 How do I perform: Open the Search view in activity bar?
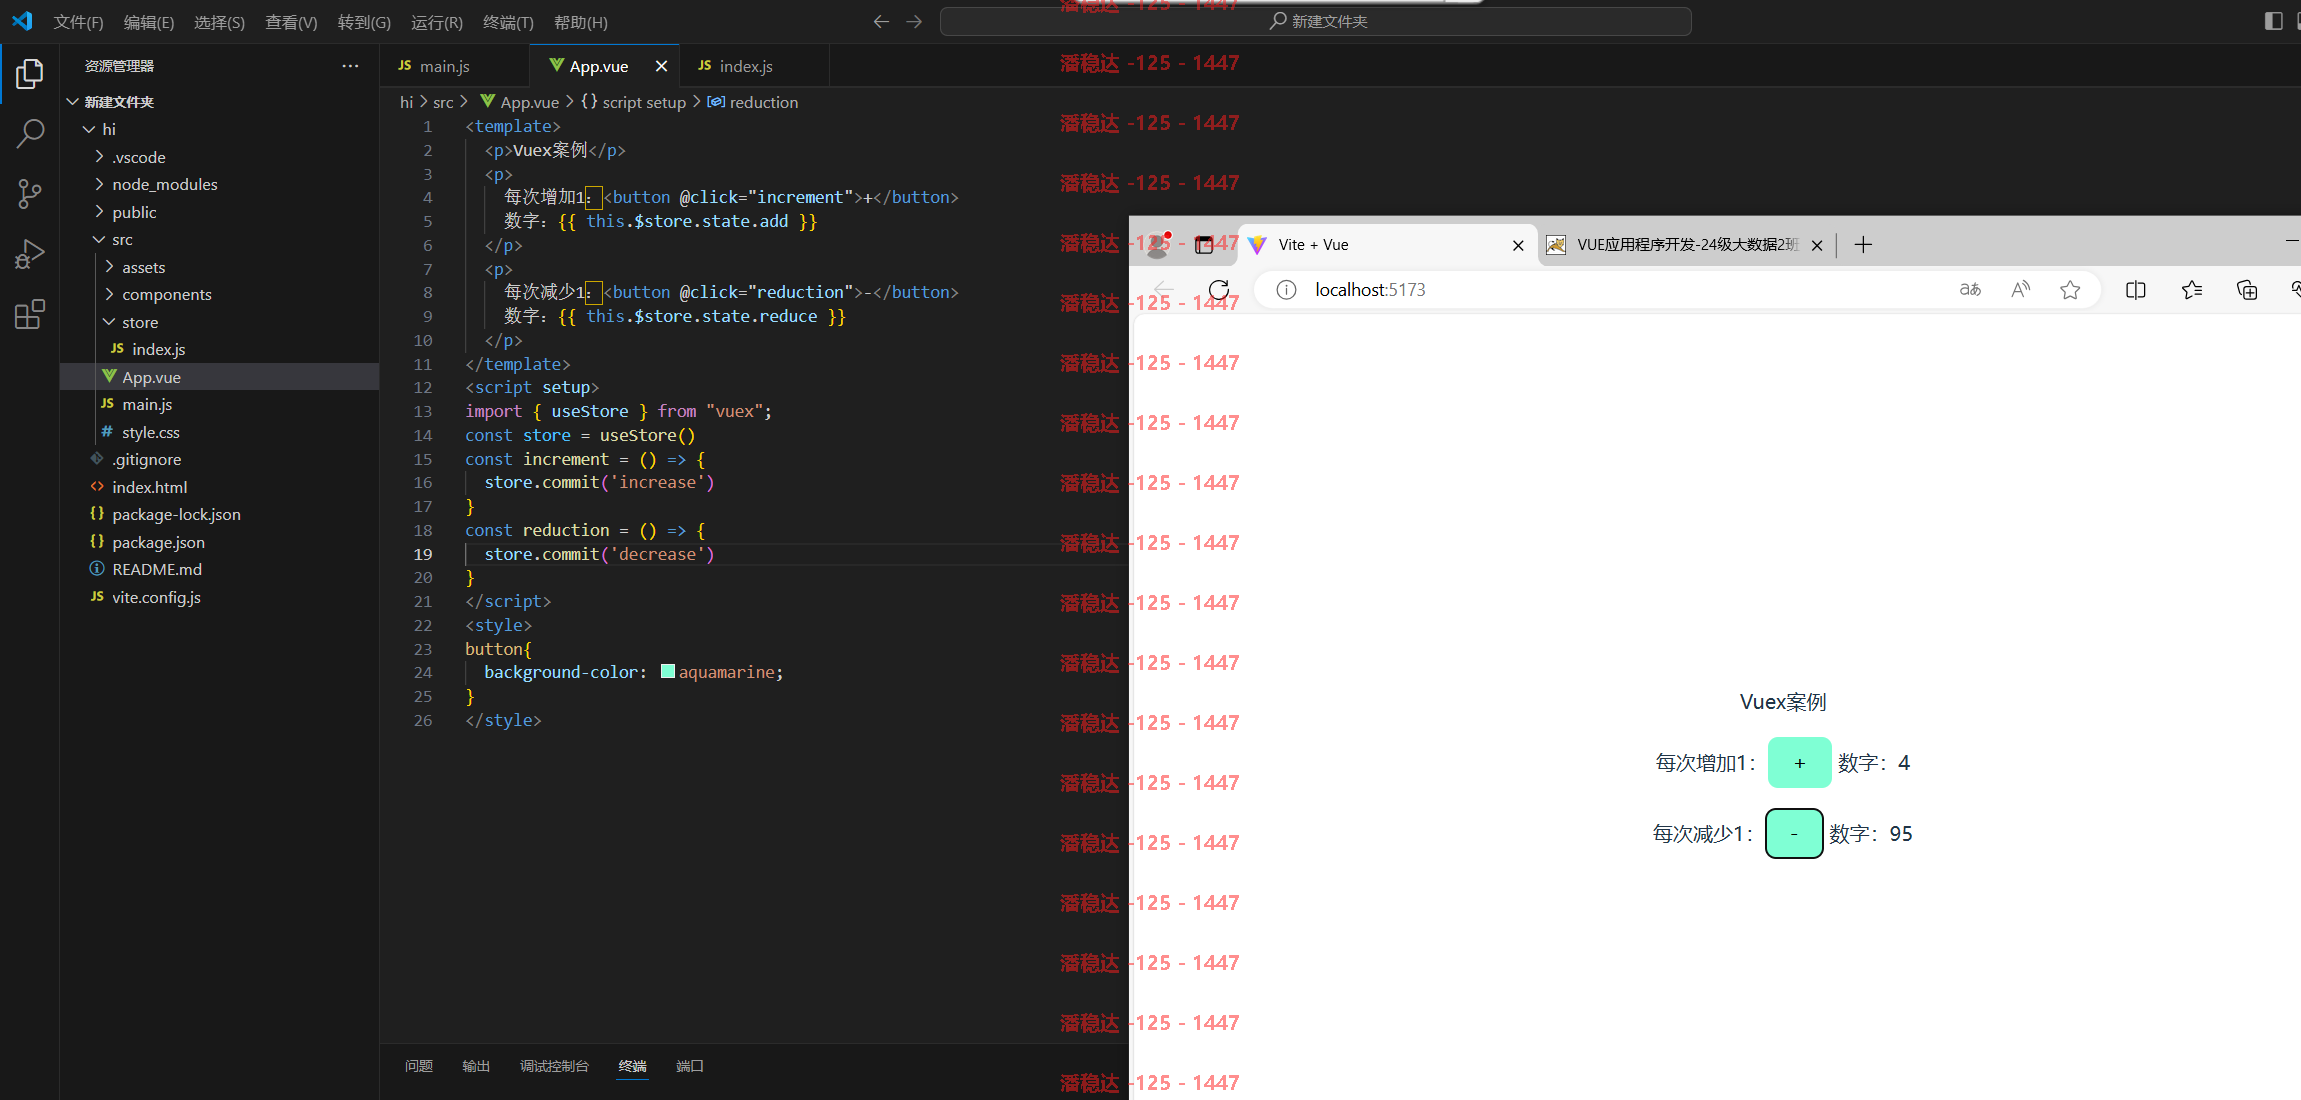pos(30,133)
